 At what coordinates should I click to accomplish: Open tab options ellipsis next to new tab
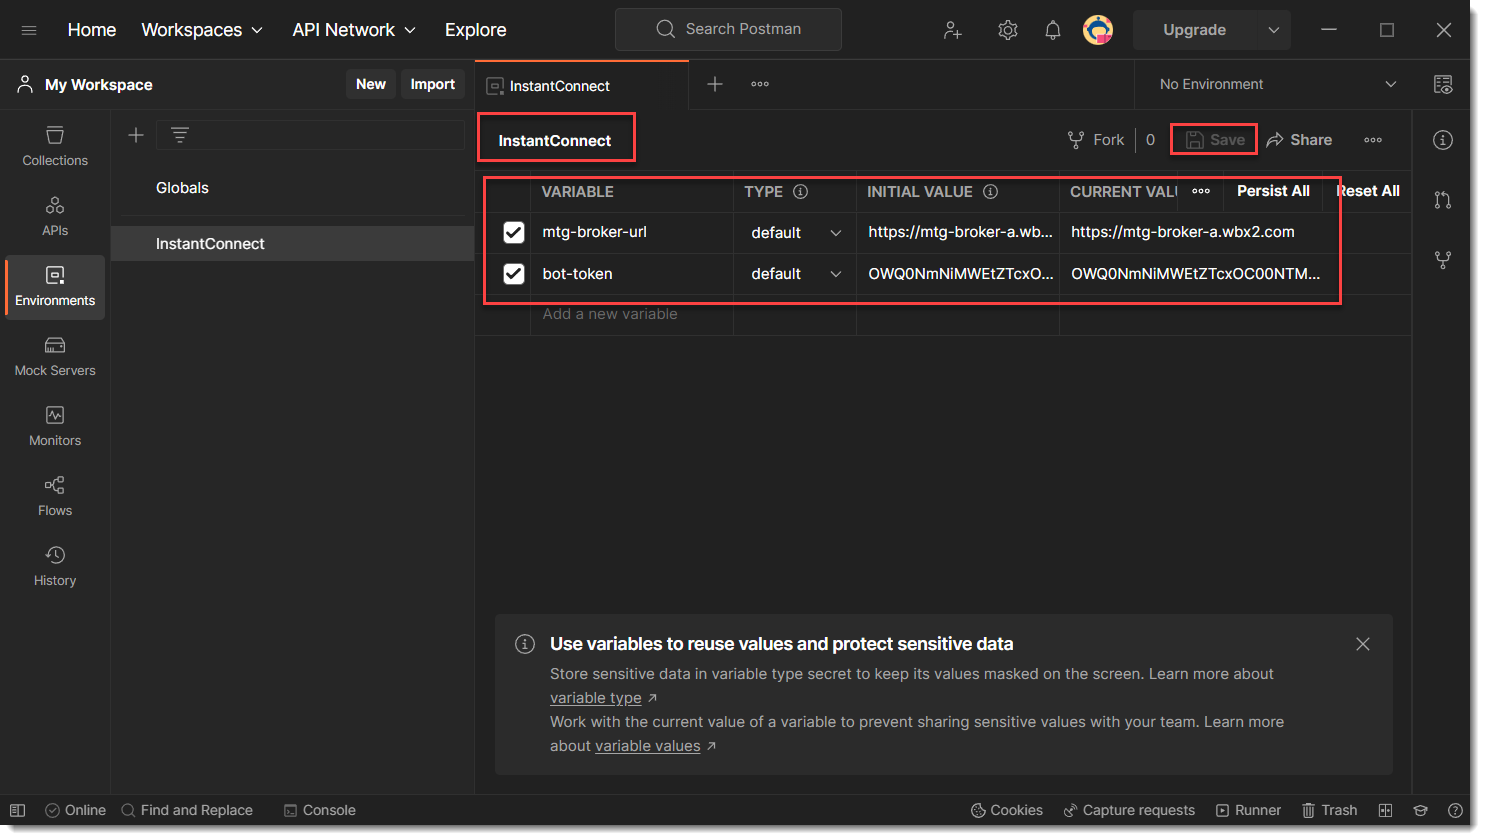coord(760,84)
